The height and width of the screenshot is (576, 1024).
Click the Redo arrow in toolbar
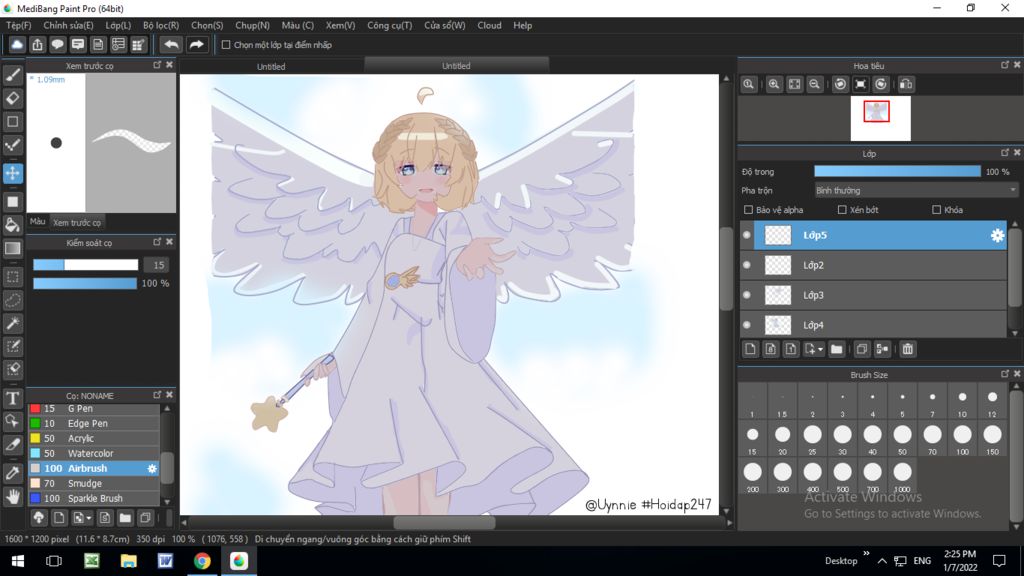tap(196, 44)
